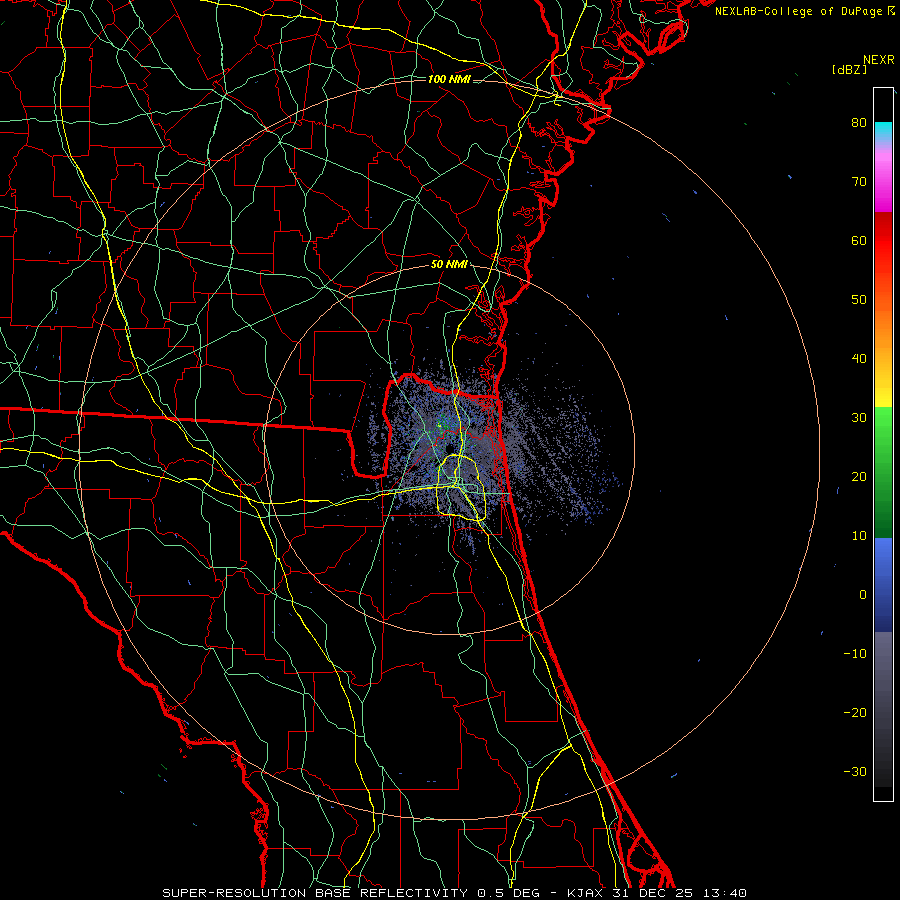
Task: Click the 60 value on the dBZ scale
Action: [859, 241]
